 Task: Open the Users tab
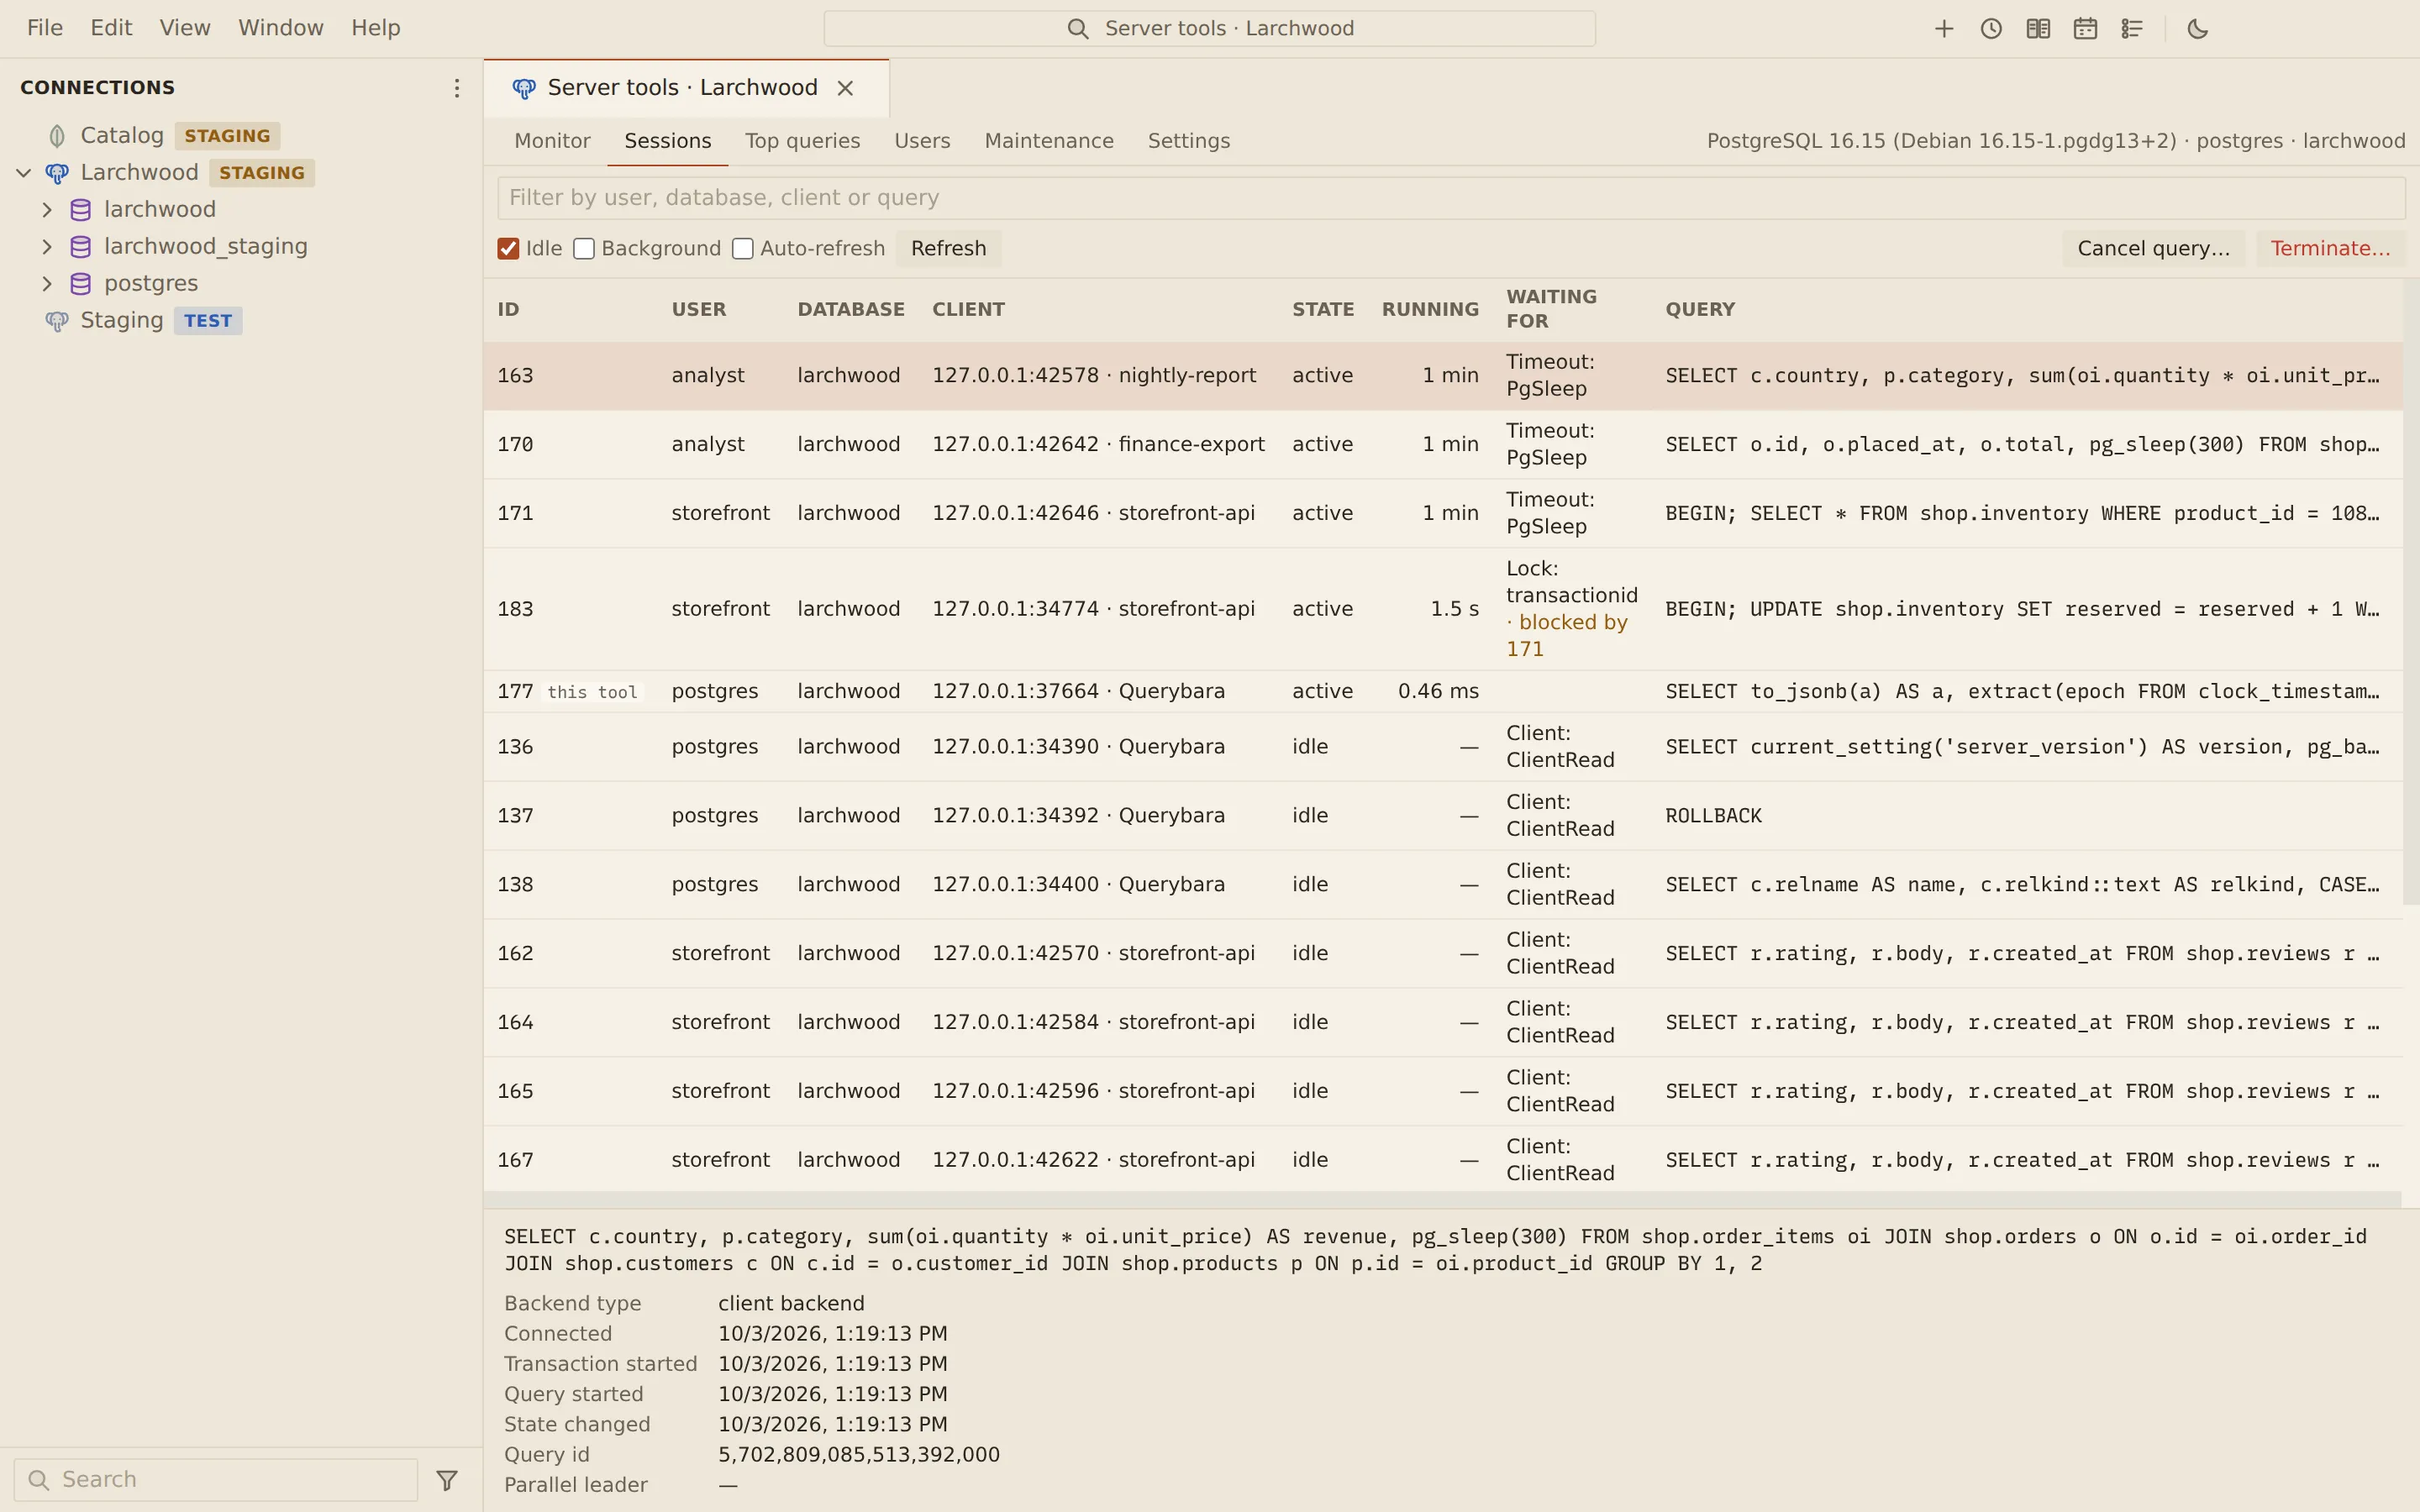(922, 141)
